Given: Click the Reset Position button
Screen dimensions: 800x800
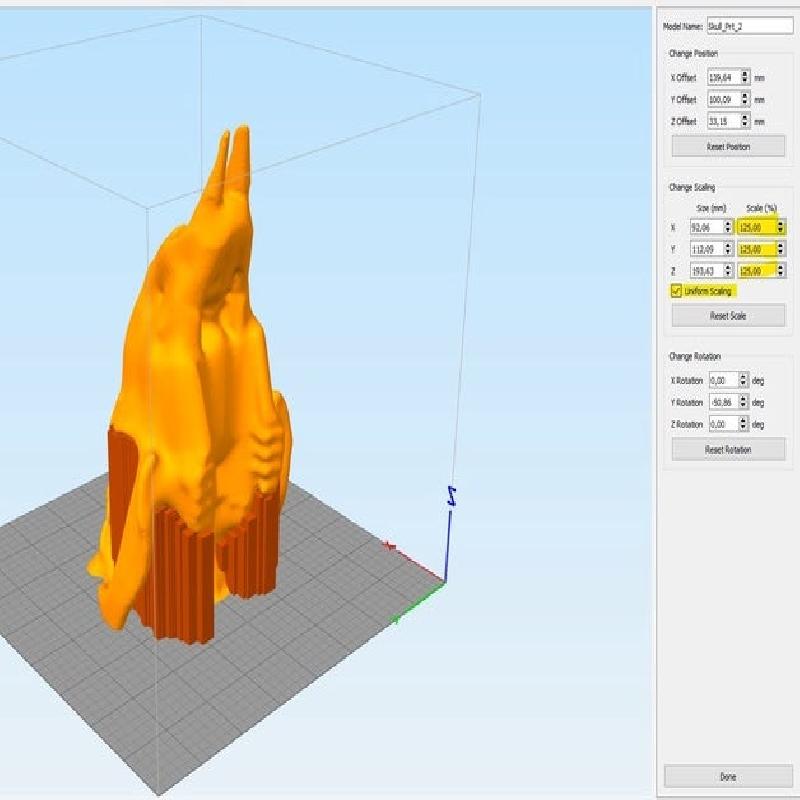Looking at the screenshot, I should [x=728, y=146].
